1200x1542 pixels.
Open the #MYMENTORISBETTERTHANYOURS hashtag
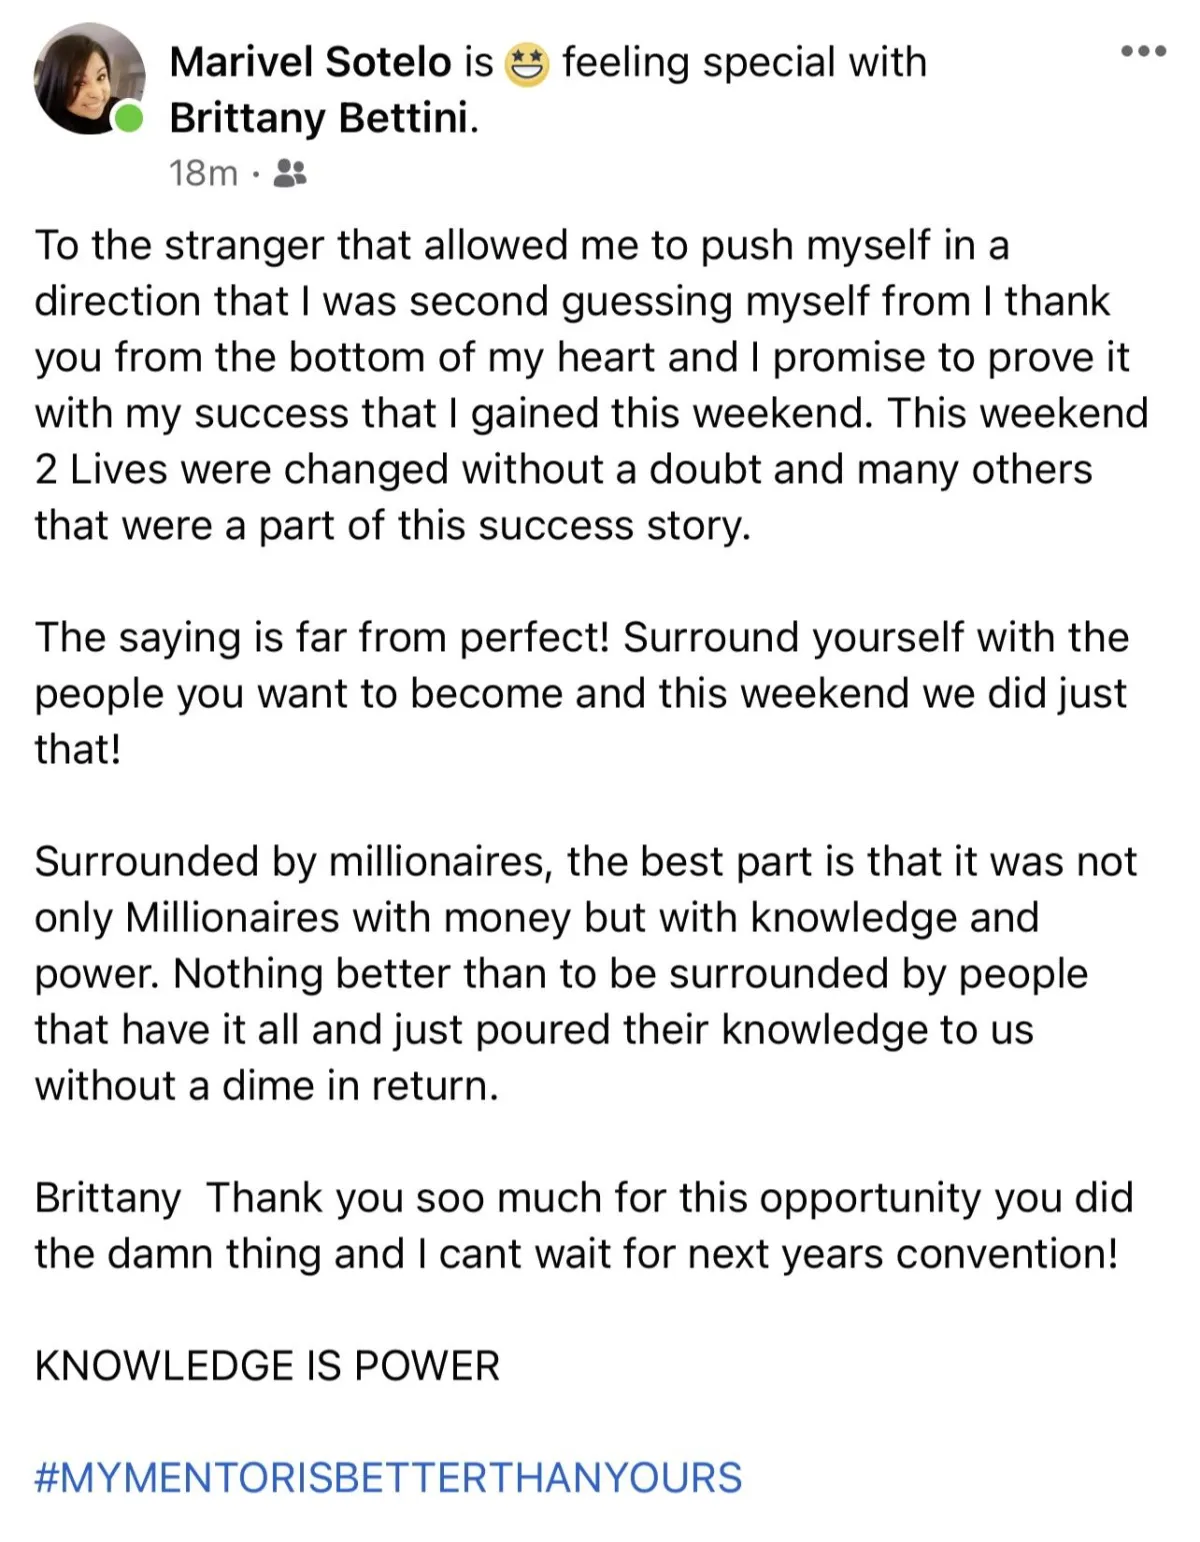pos(389,1477)
